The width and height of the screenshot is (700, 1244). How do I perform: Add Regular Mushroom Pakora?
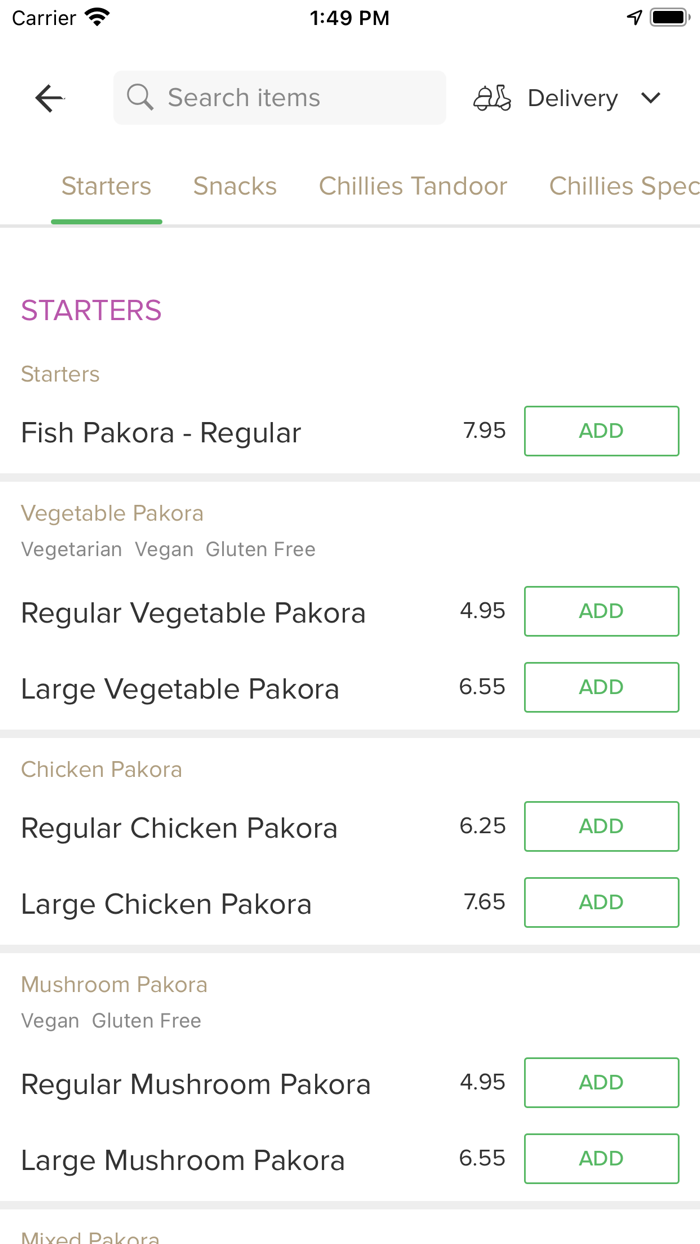point(601,1082)
